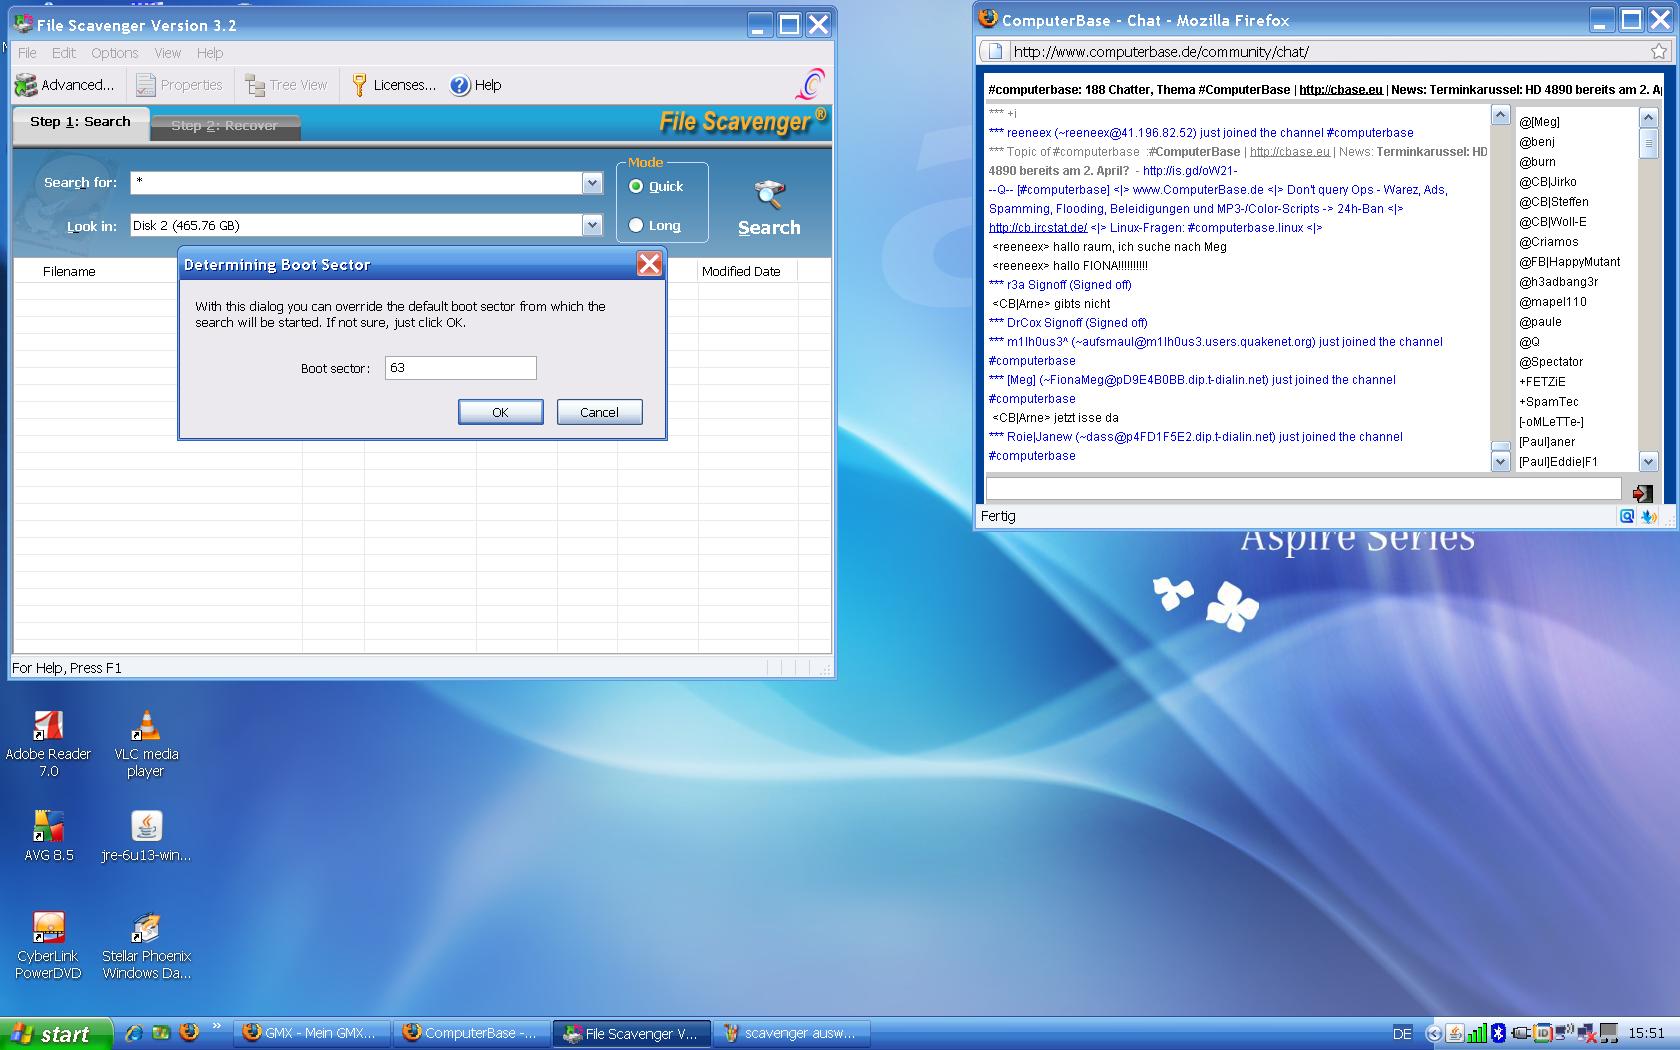Click the Java tray icon
The height and width of the screenshot is (1050, 1680).
point(1455,1033)
